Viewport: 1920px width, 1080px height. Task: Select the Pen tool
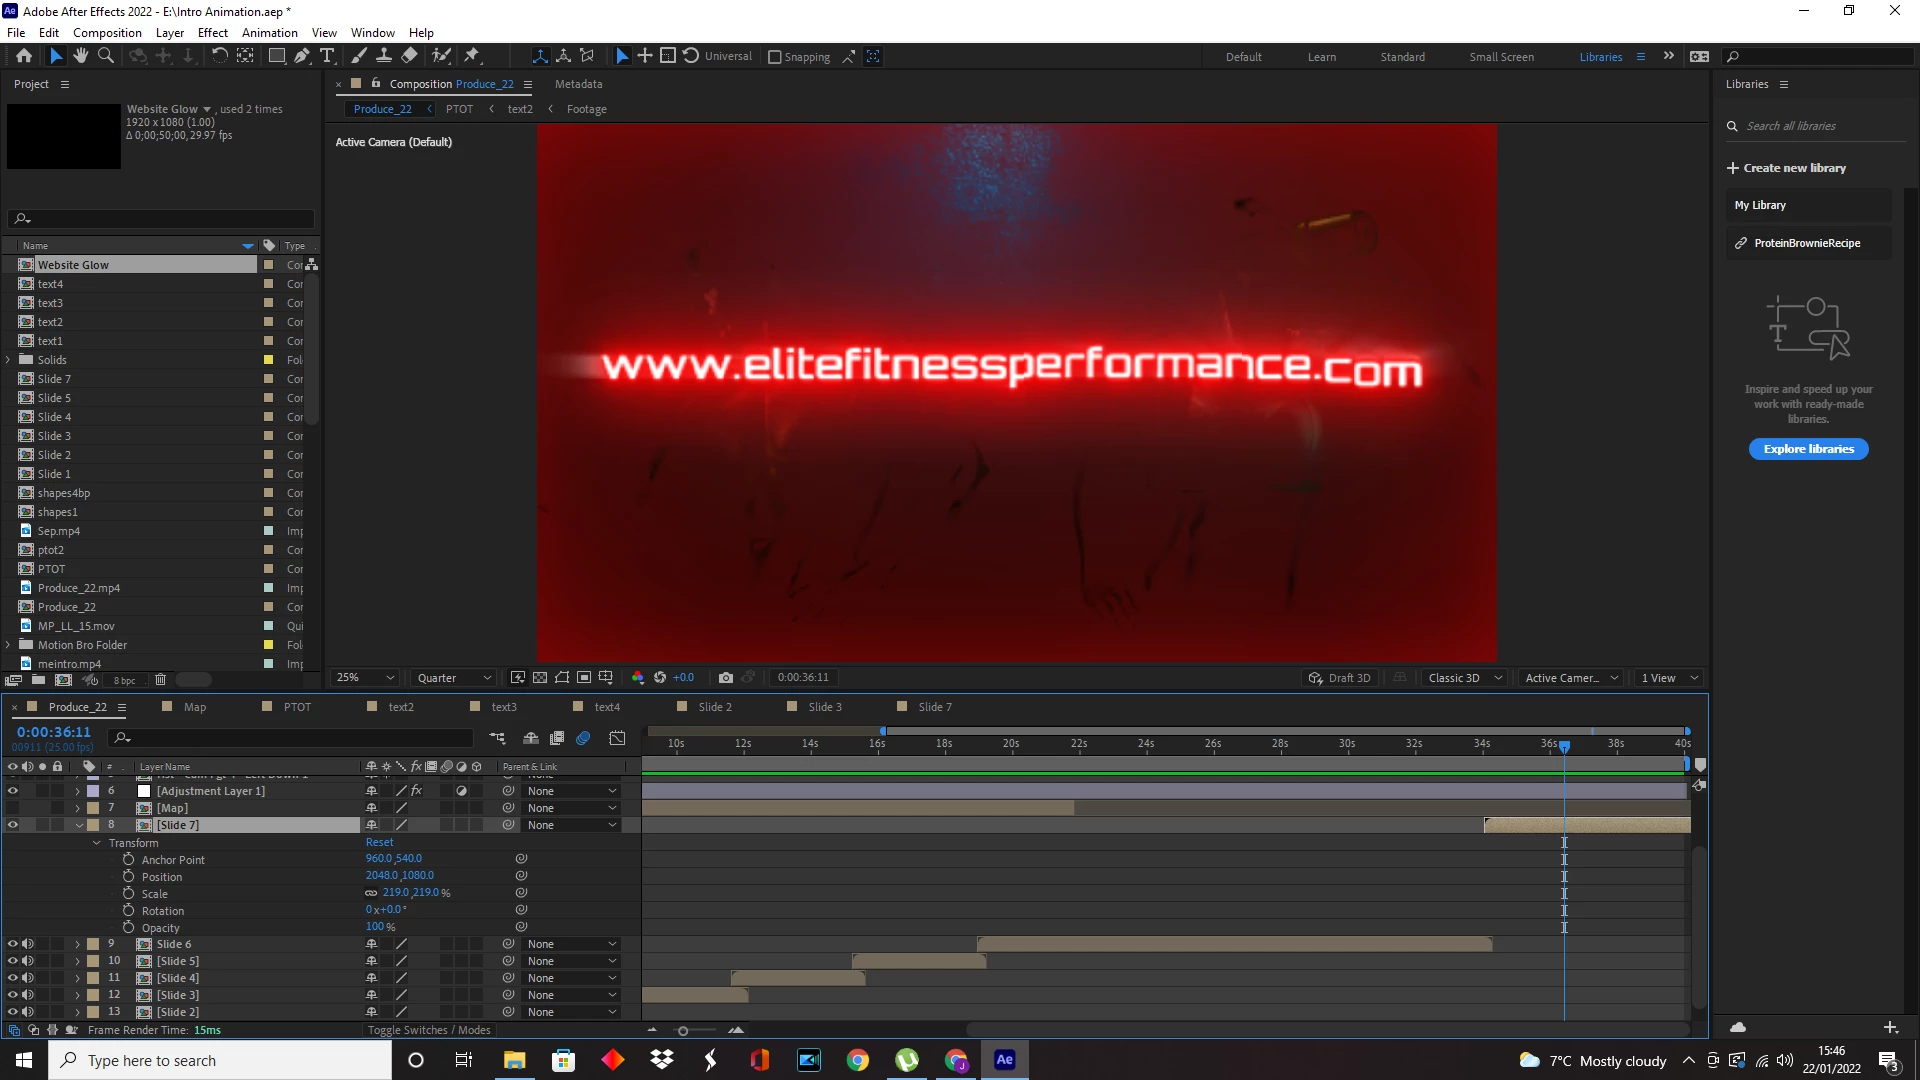(301, 56)
